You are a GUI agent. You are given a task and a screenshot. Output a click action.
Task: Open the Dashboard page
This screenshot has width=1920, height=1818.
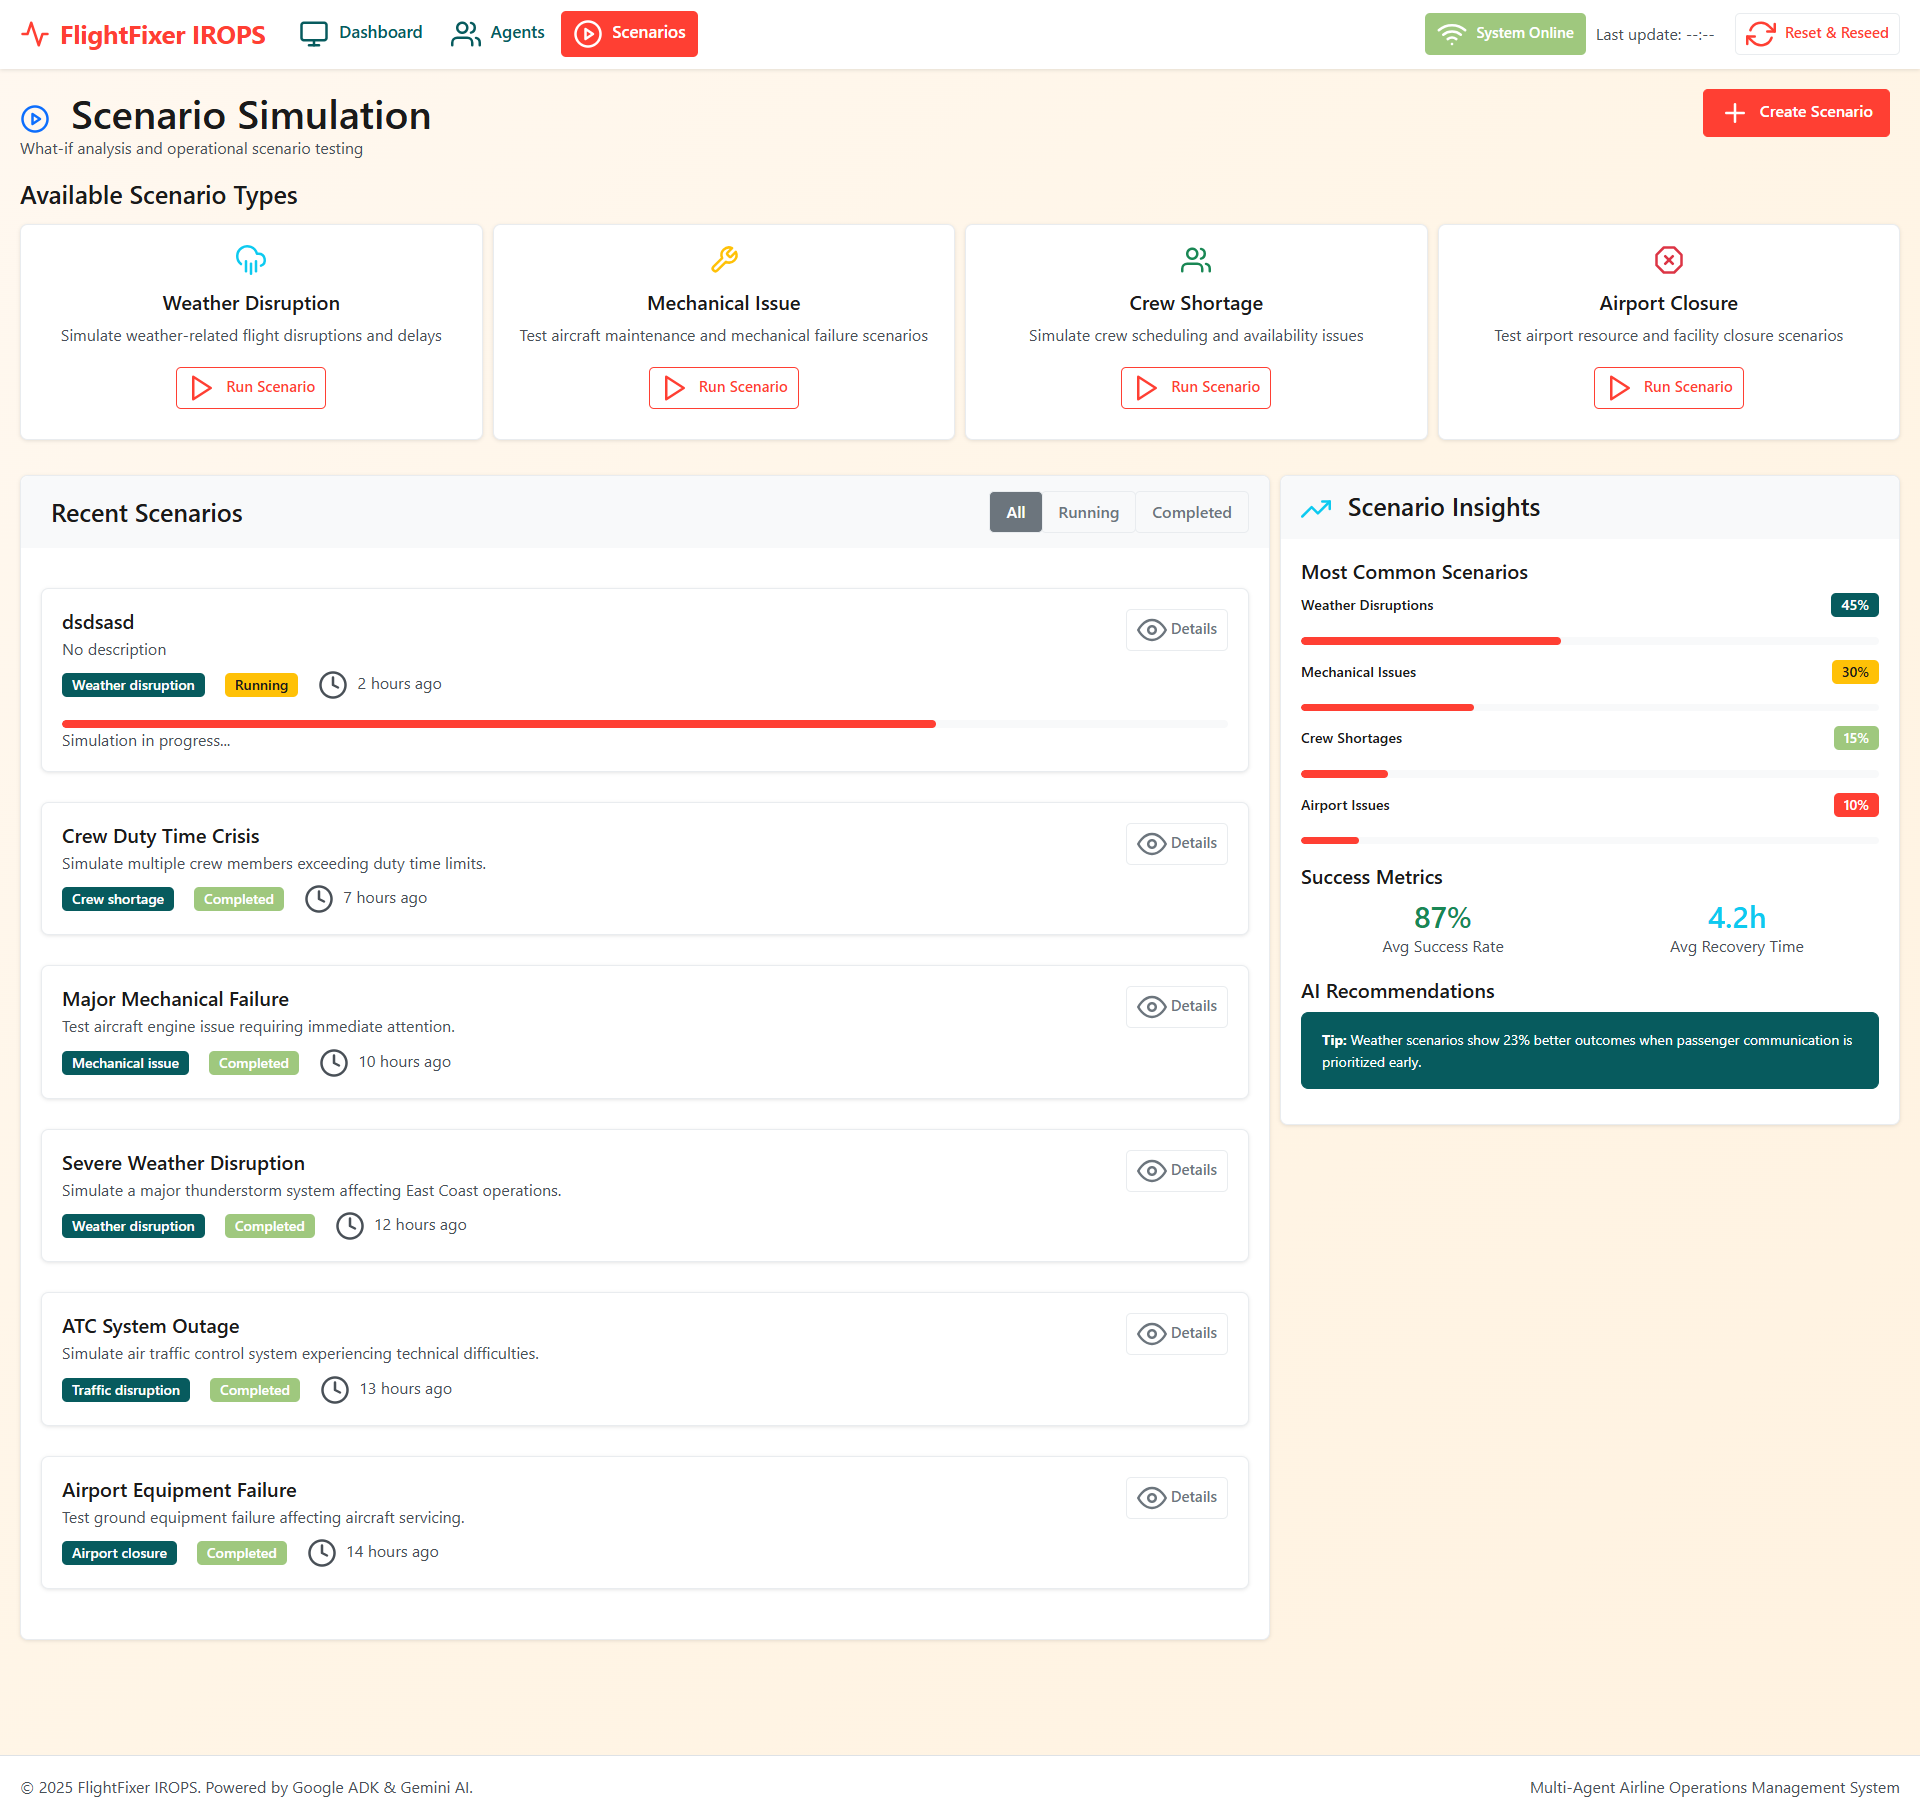click(361, 33)
